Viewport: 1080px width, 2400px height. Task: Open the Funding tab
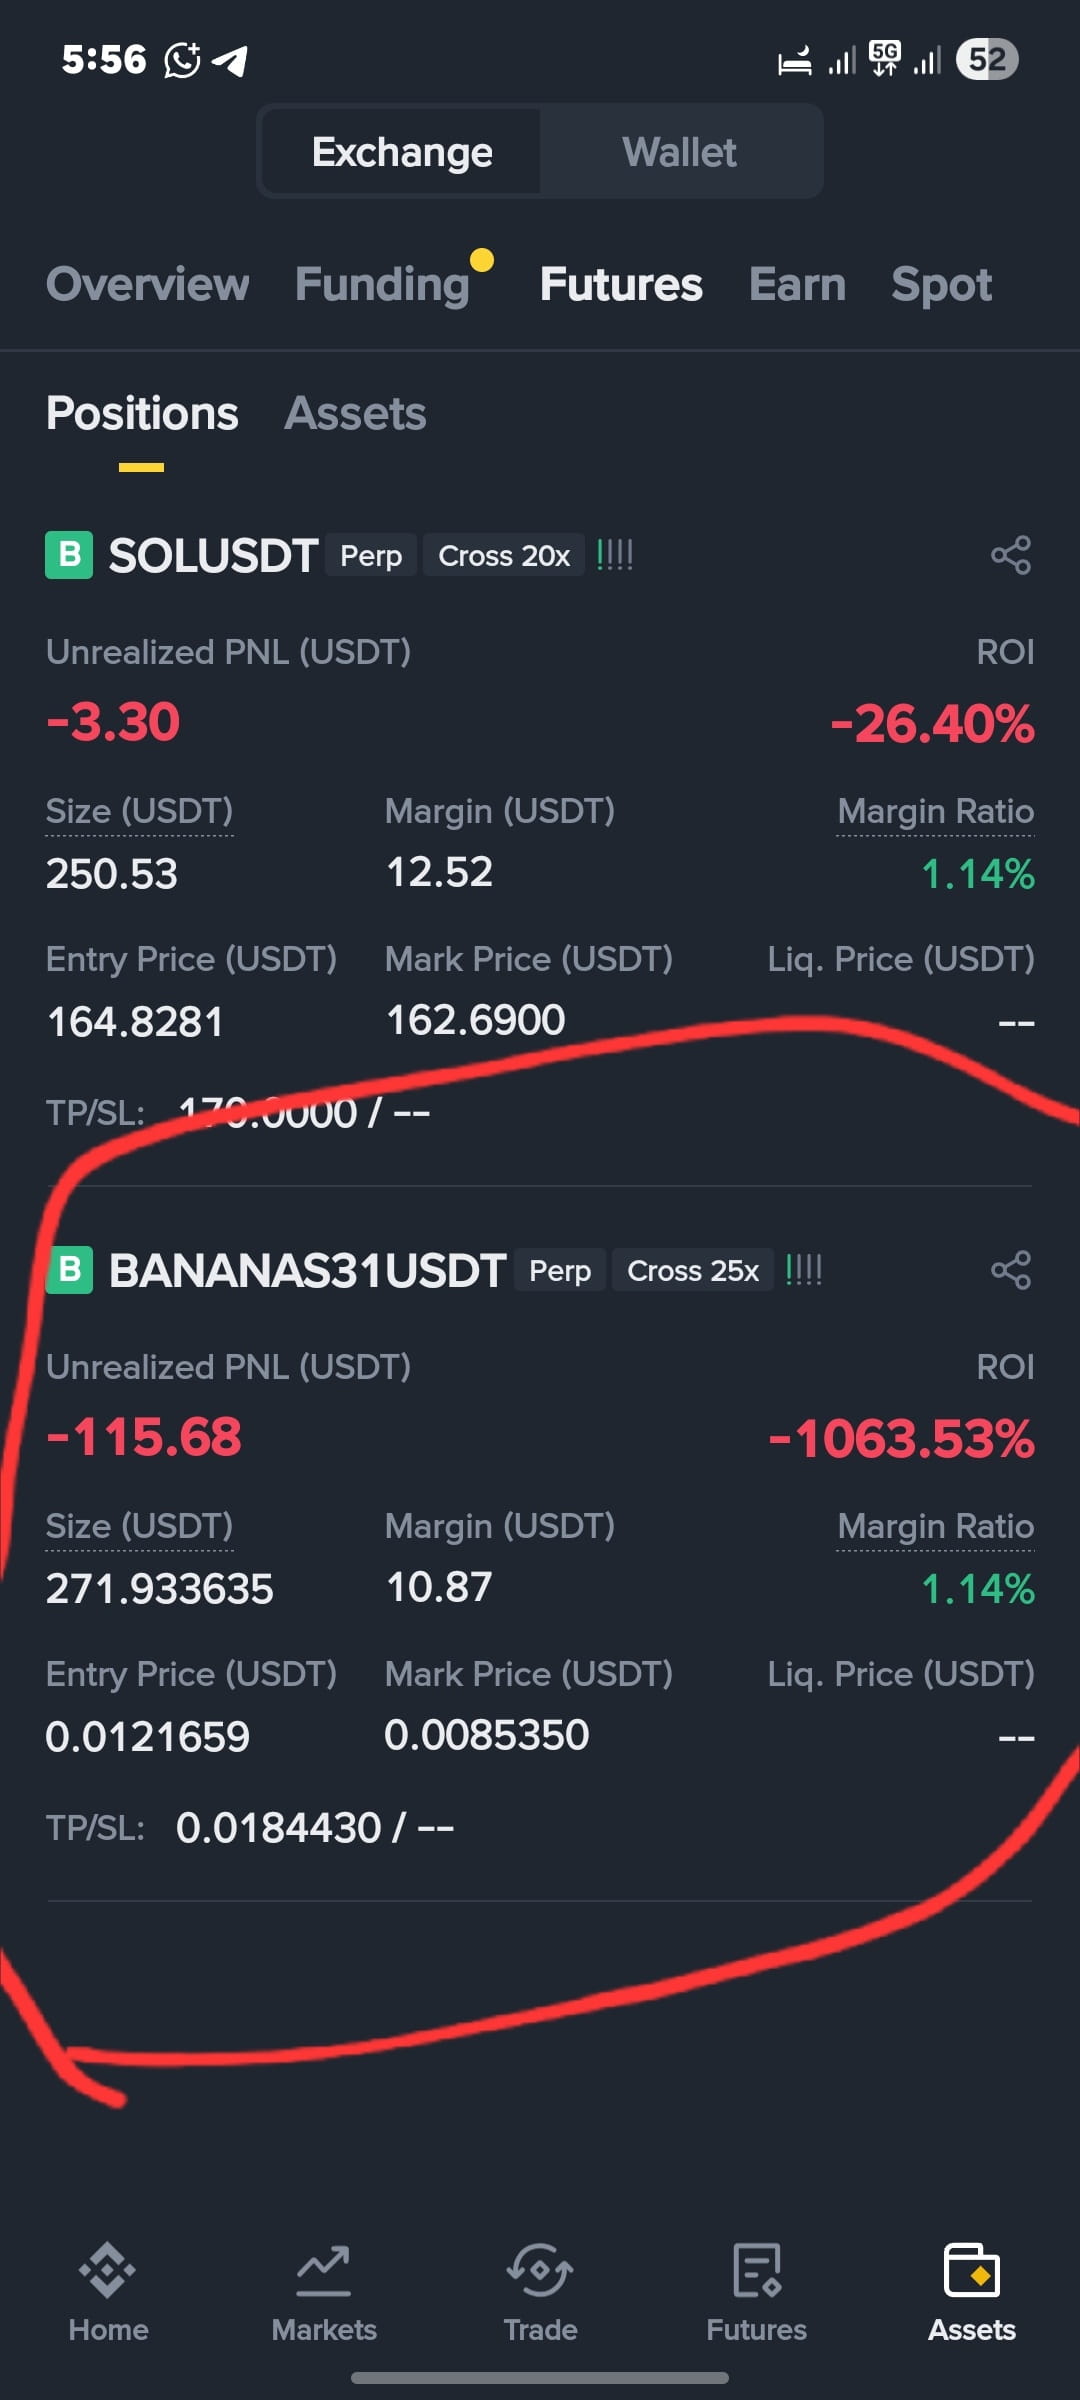[x=383, y=284]
